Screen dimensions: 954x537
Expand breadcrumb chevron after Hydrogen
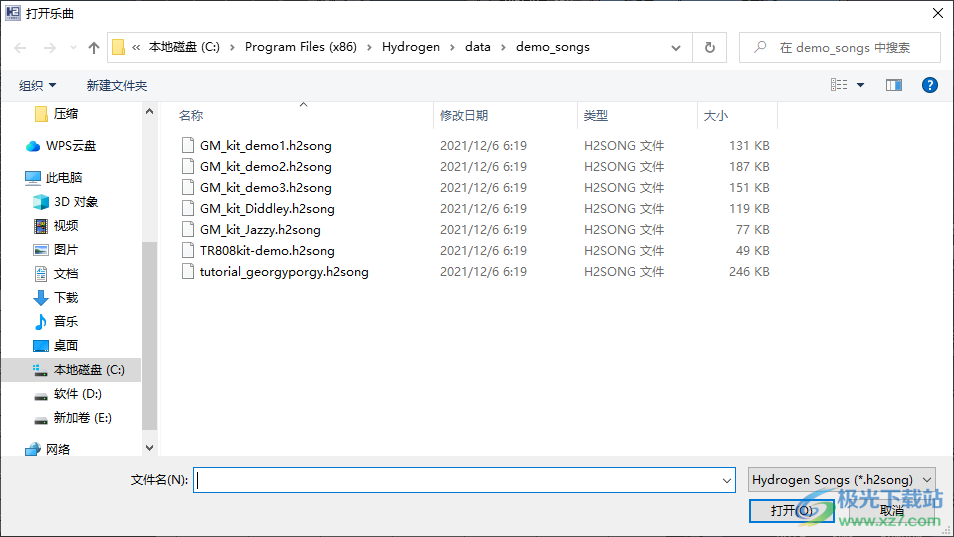tap(452, 47)
